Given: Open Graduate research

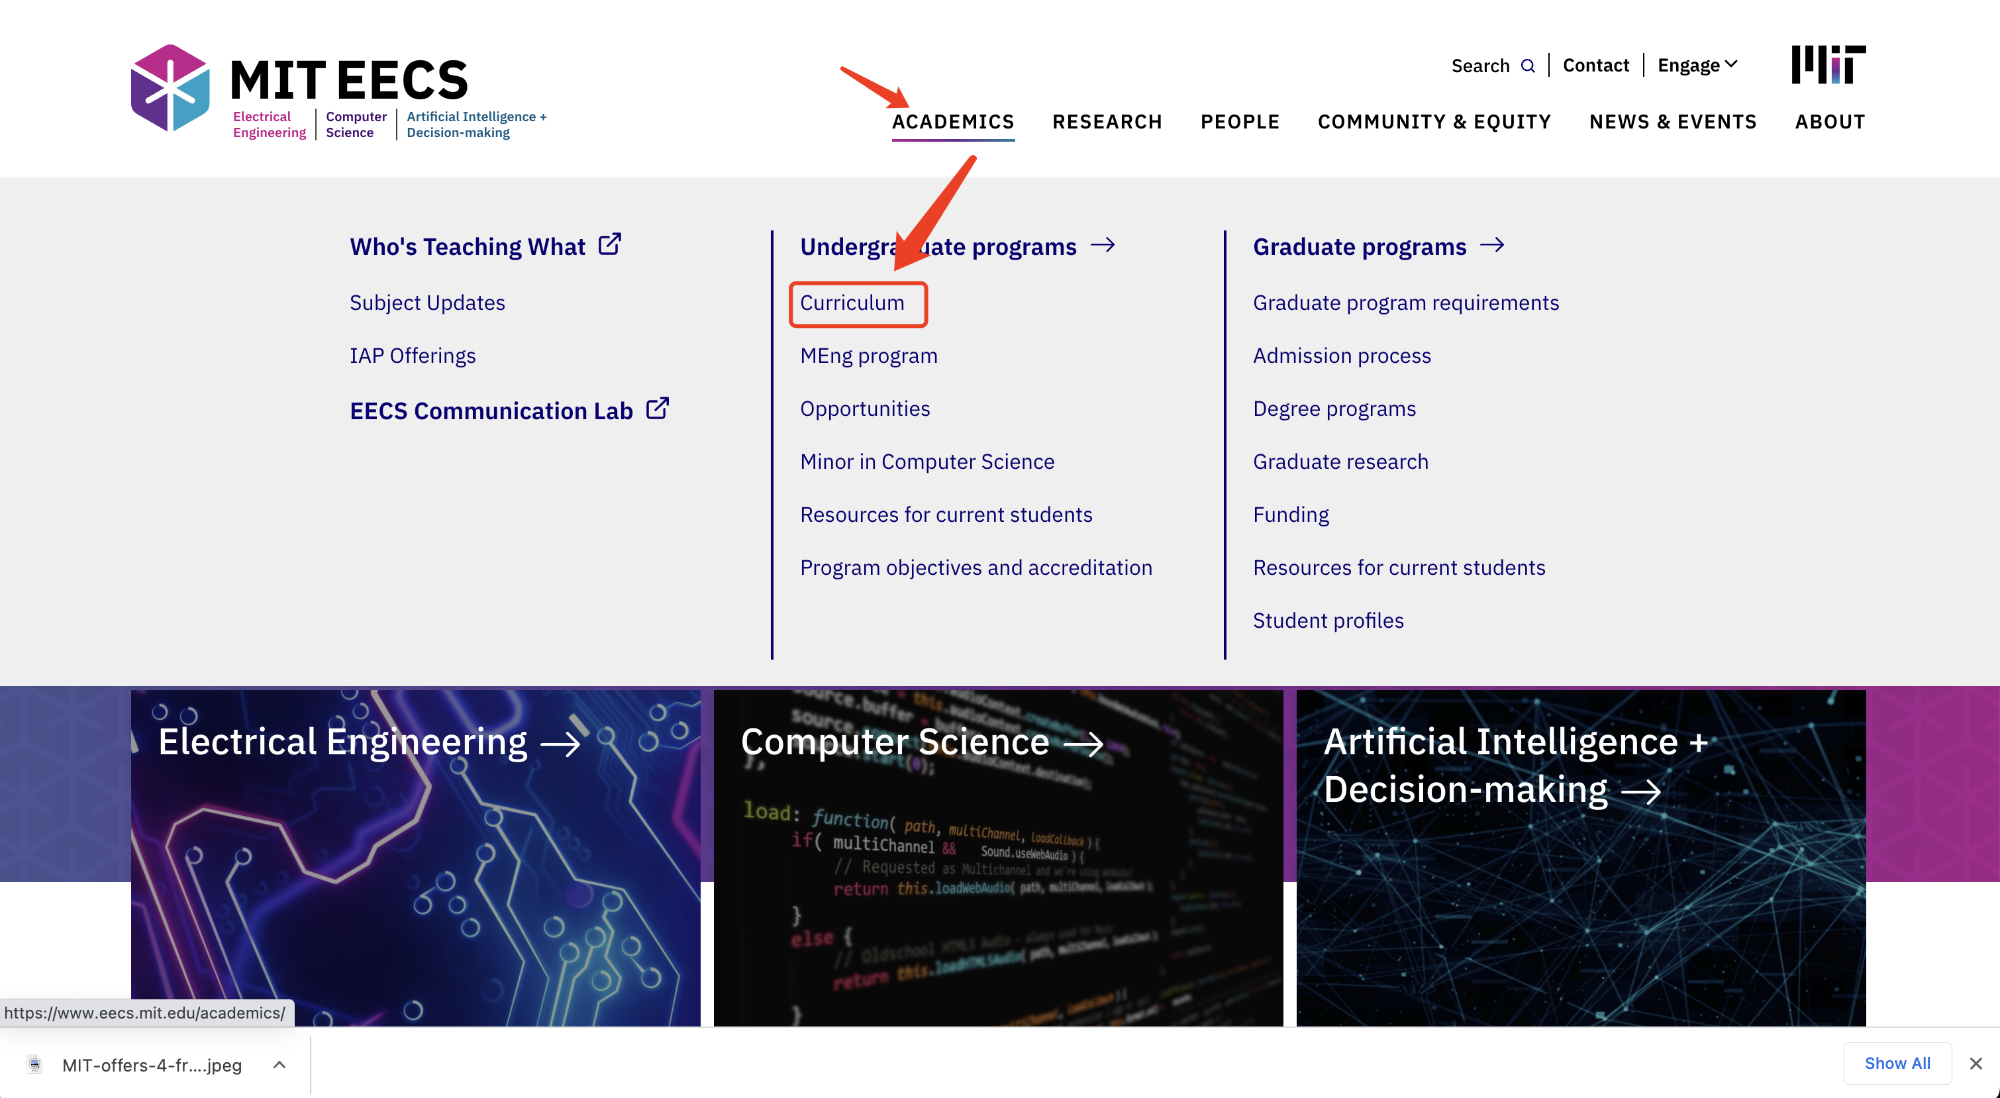Looking at the screenshot, I should 1341,461.
